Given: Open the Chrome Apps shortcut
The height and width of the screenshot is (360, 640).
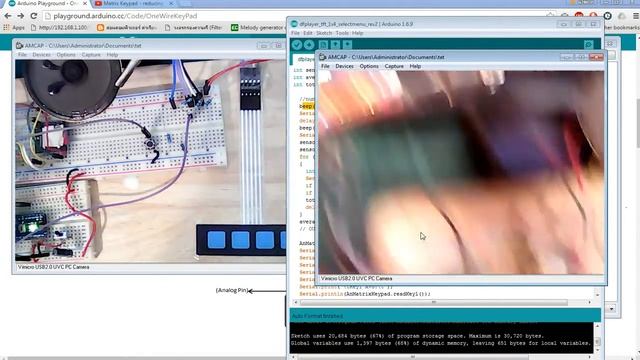Looking at the screenshot, I should [x=14, y=27].
